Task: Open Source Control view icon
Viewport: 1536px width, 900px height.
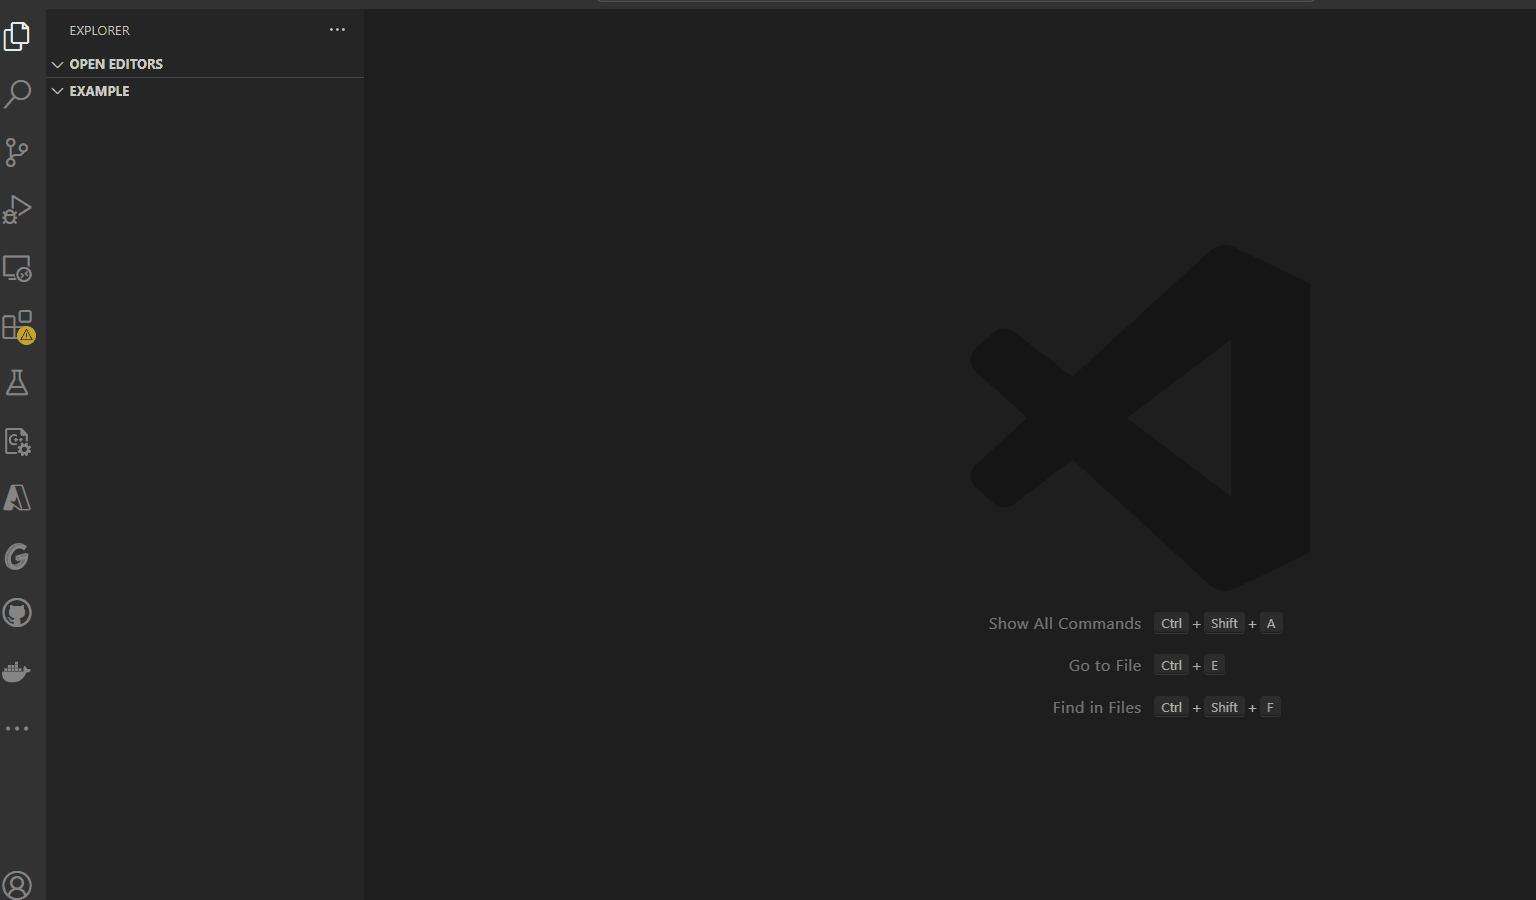Action: point(17,152)
